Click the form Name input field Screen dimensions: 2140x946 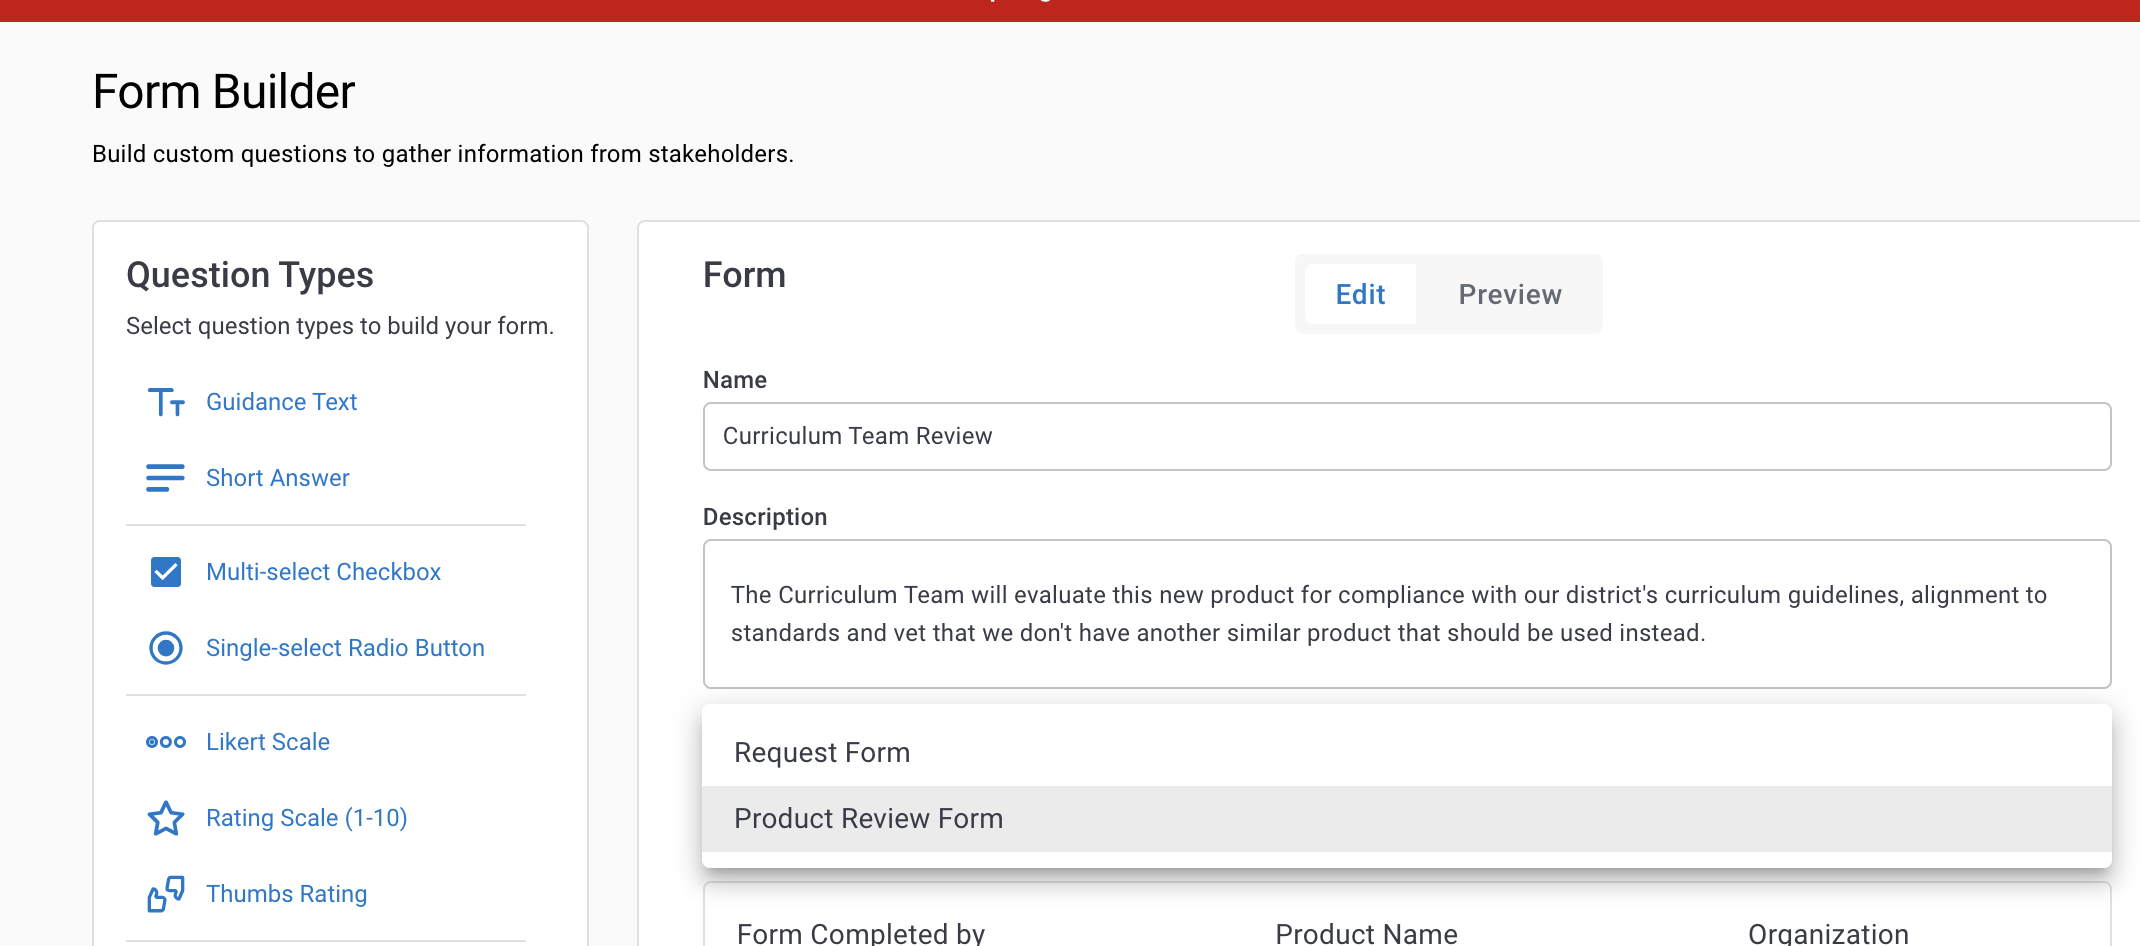coord(1406,436)
